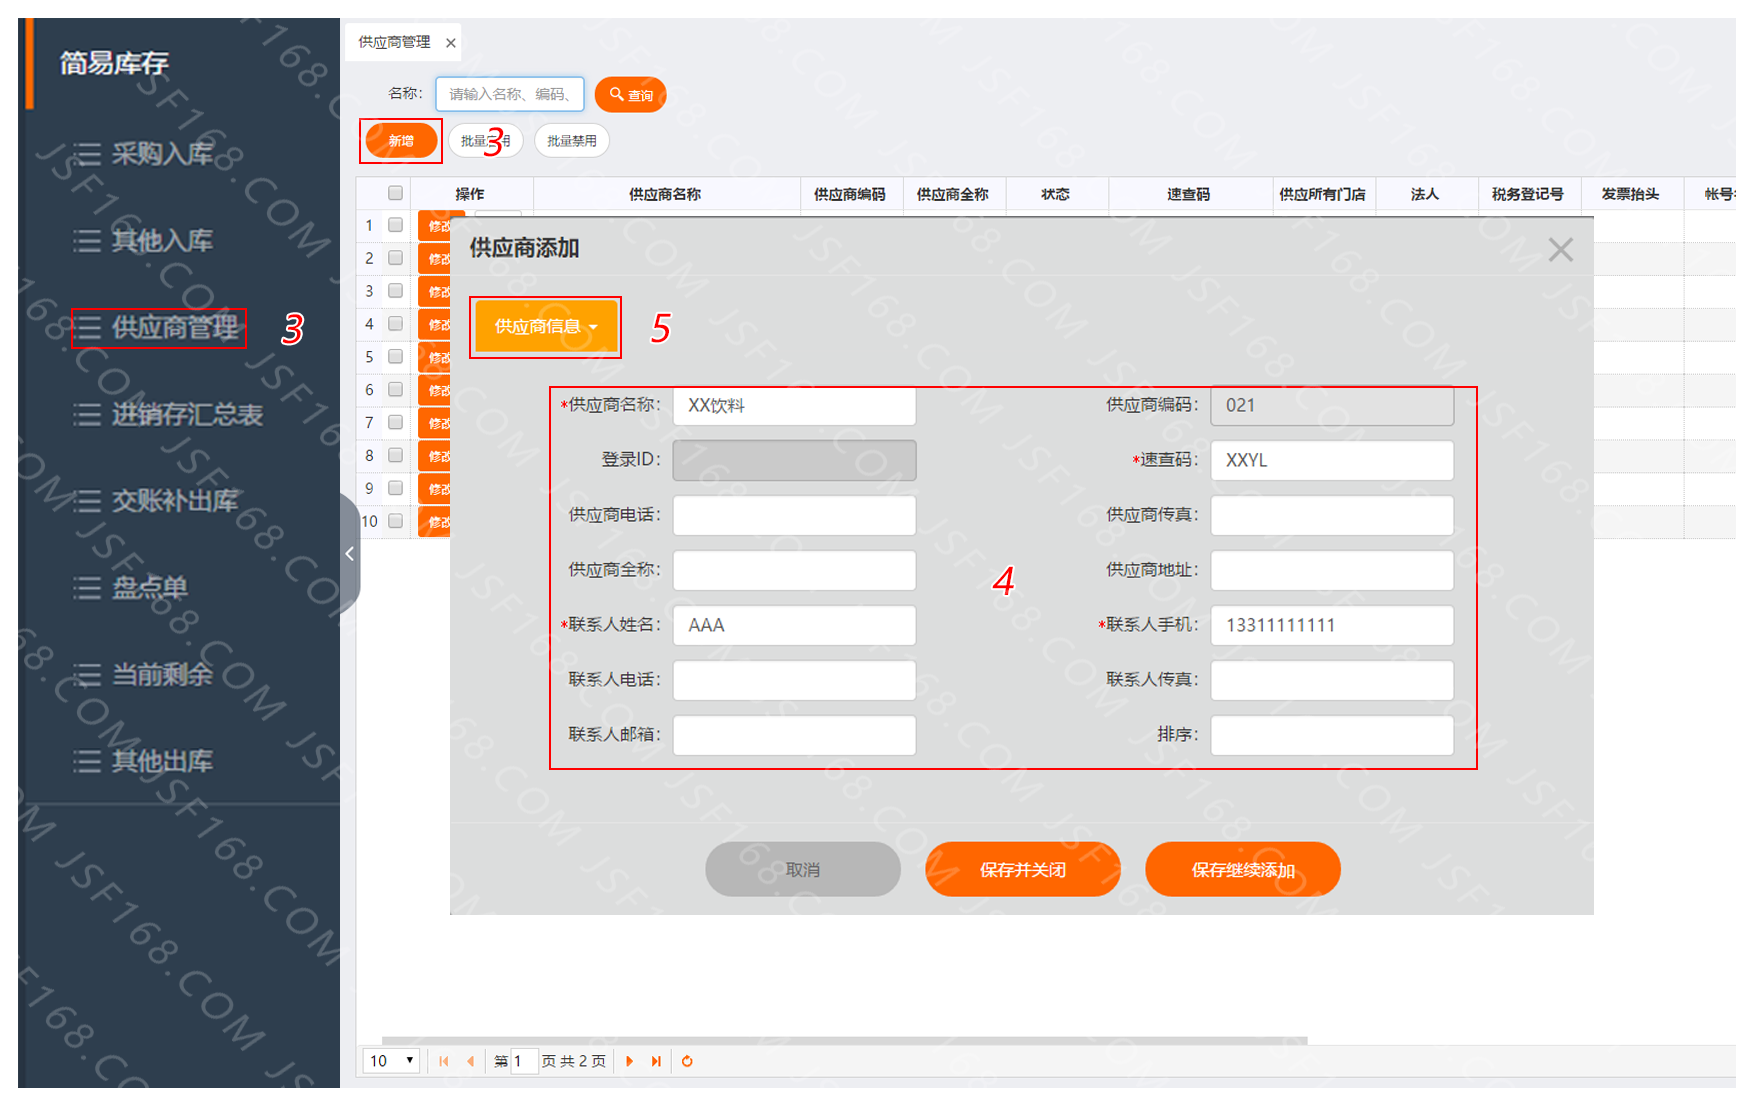This screenshot has height=1106, width=1754.
Task: Go to last page icon
Action: [x=656, y=1061]
